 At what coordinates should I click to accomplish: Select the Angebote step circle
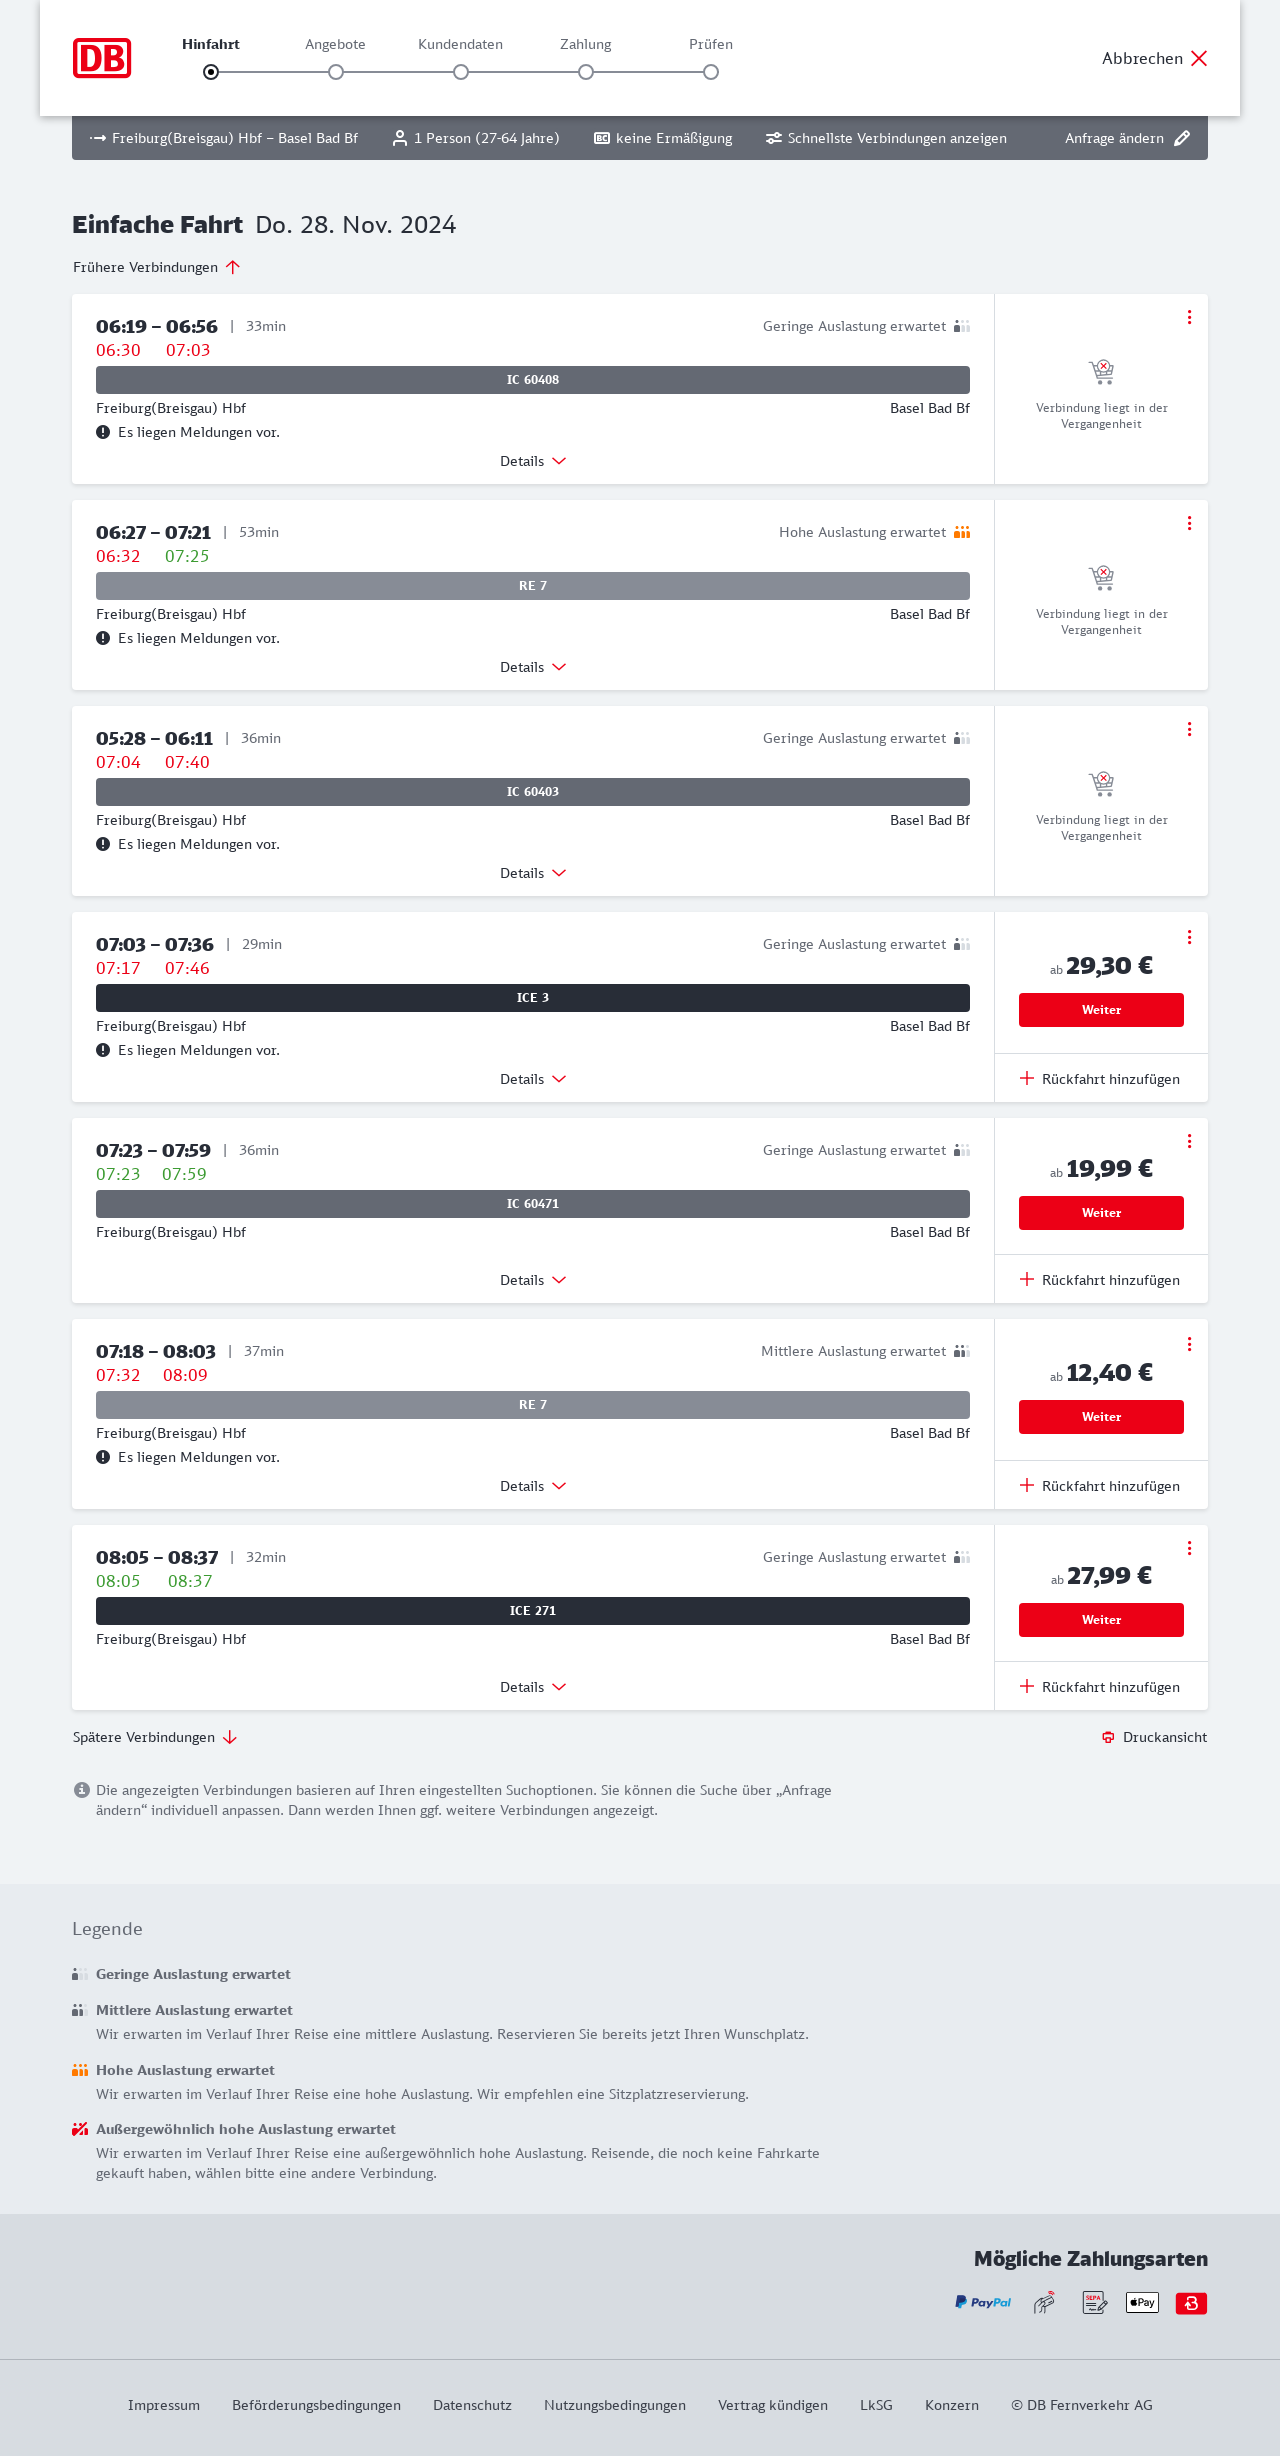(x=336, y=72)
